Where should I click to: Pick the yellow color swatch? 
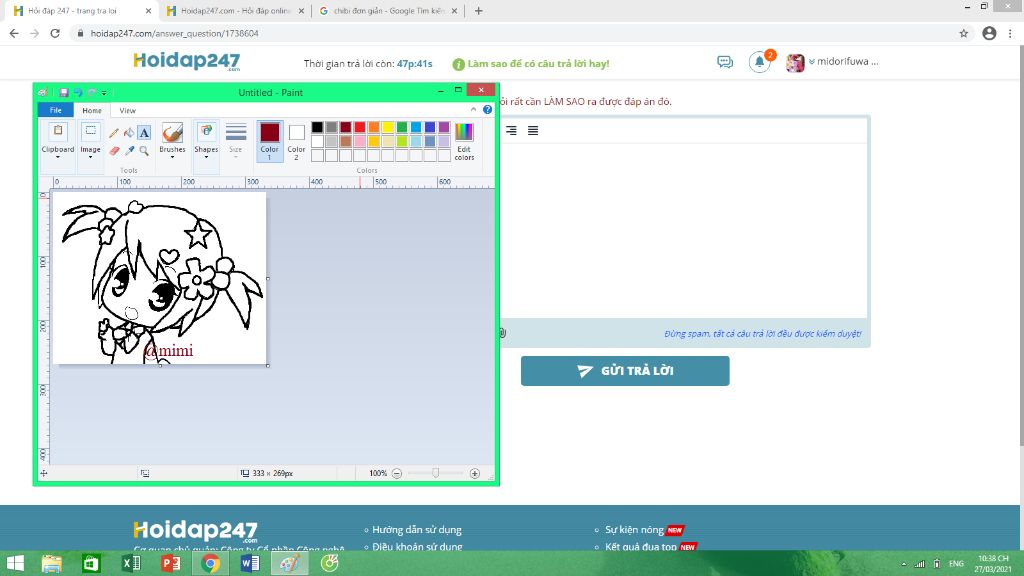[x=388, y=127]
